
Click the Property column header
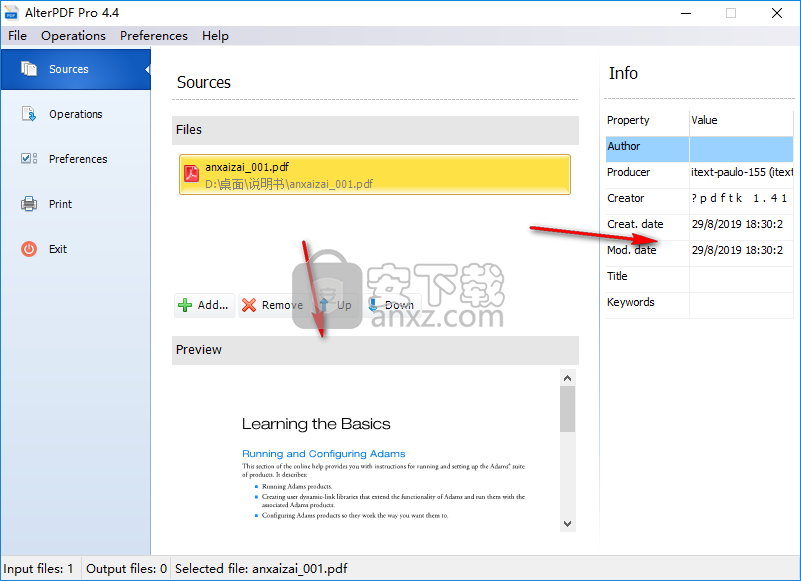(647, 121)
